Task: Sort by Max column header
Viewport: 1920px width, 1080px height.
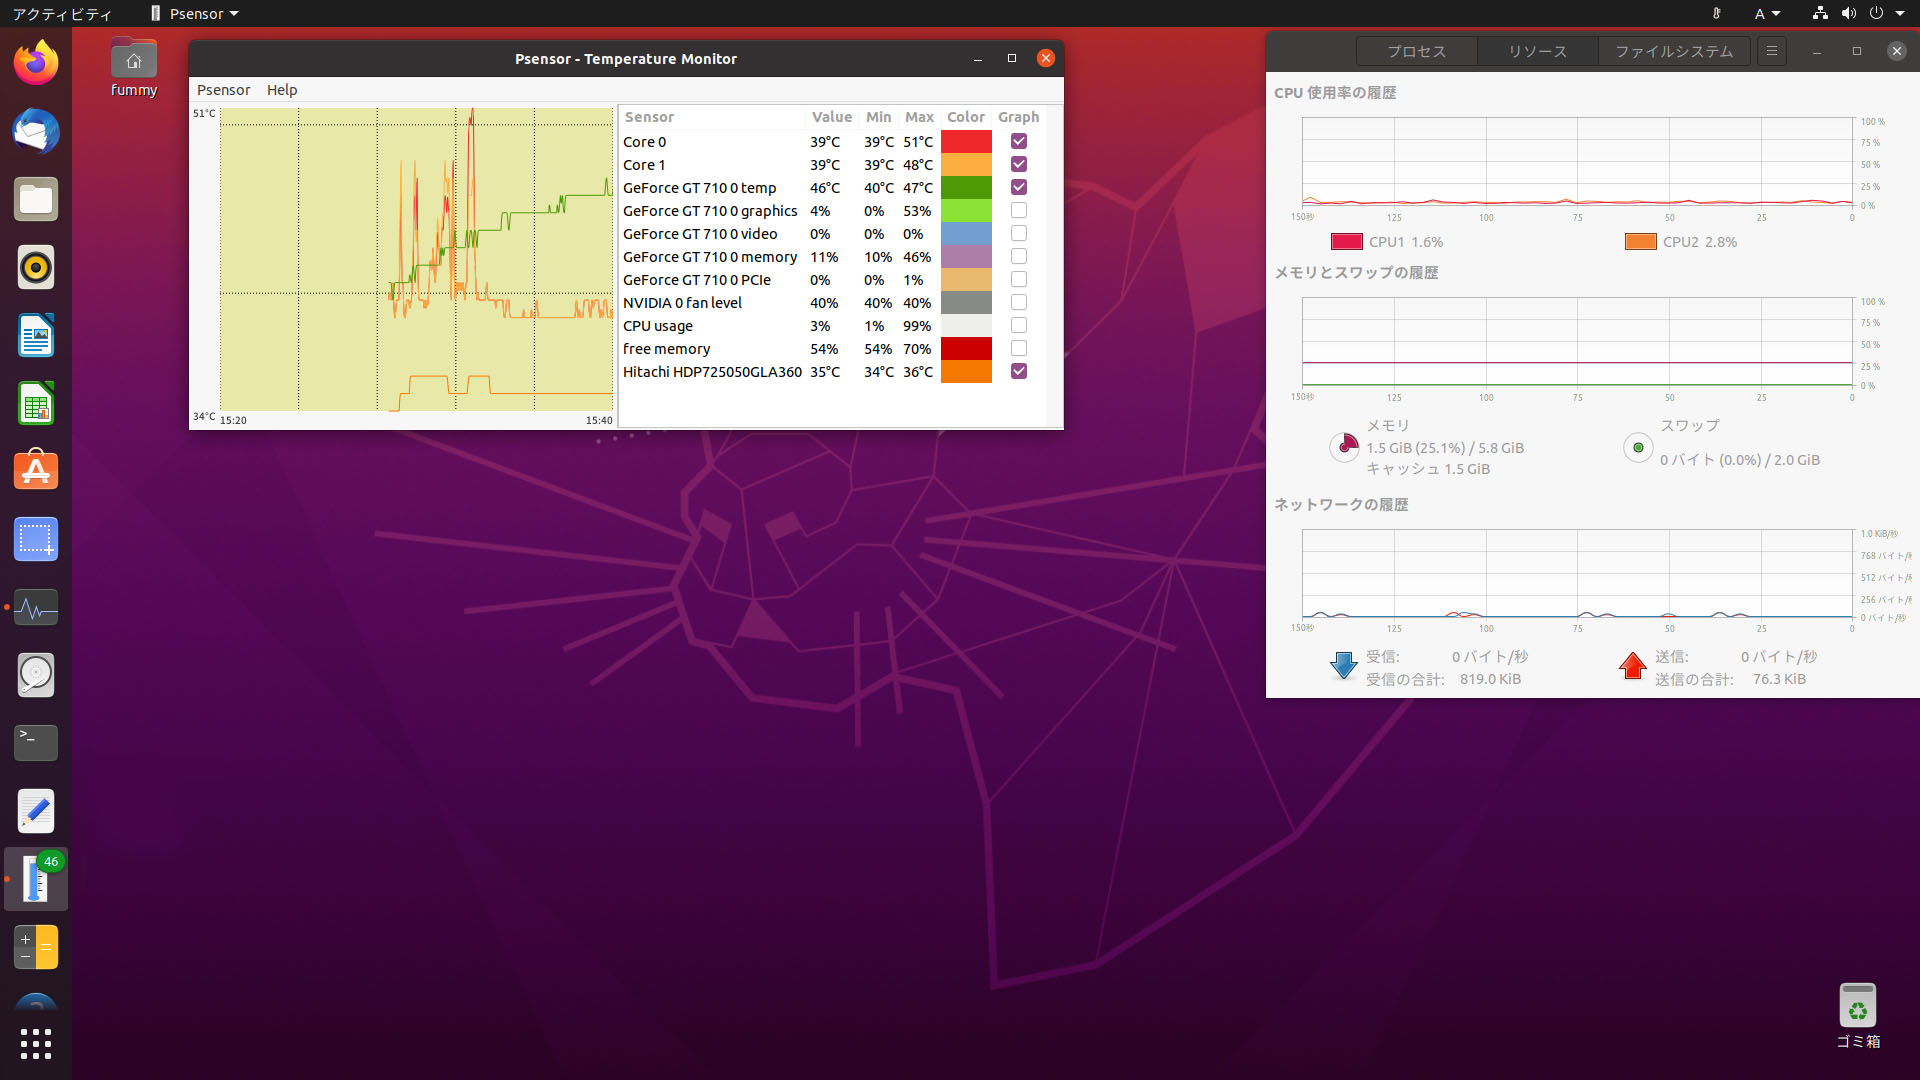Action: 919,117
